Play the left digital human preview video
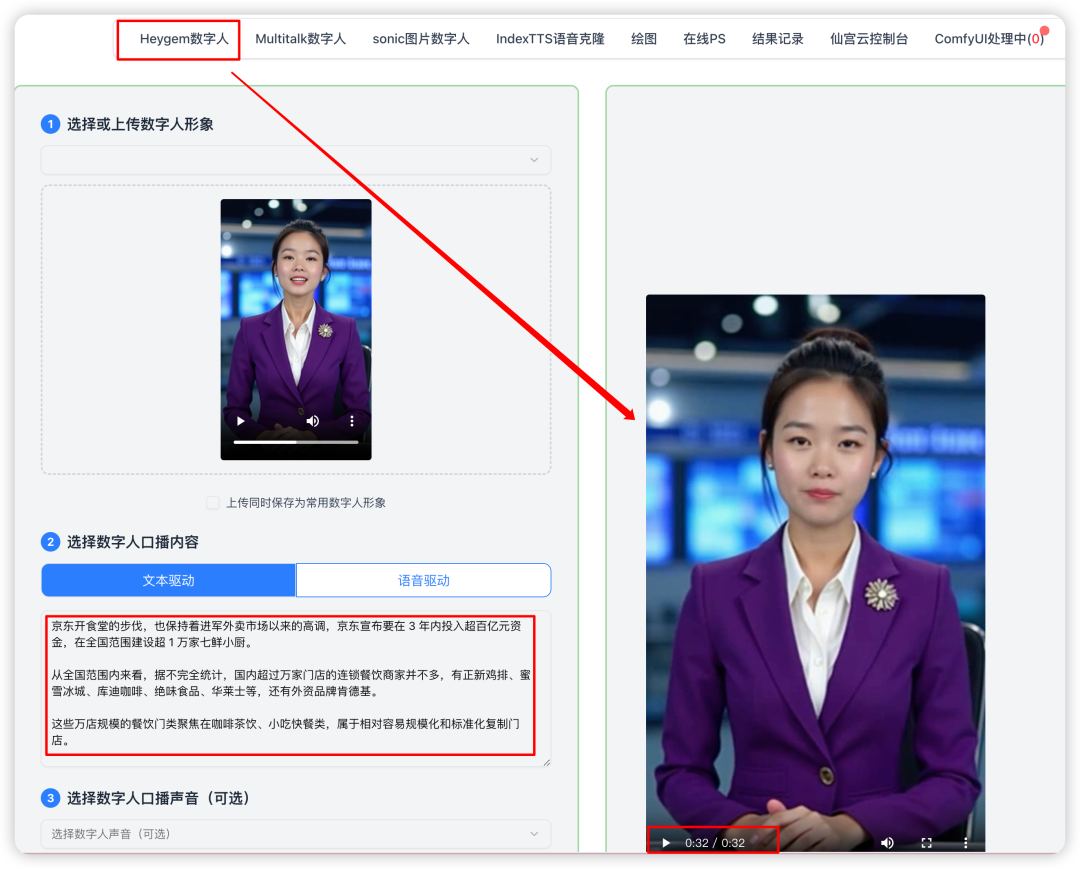Image resolution: width=1080 pixels, height=869 pixels. pos(240,421)
